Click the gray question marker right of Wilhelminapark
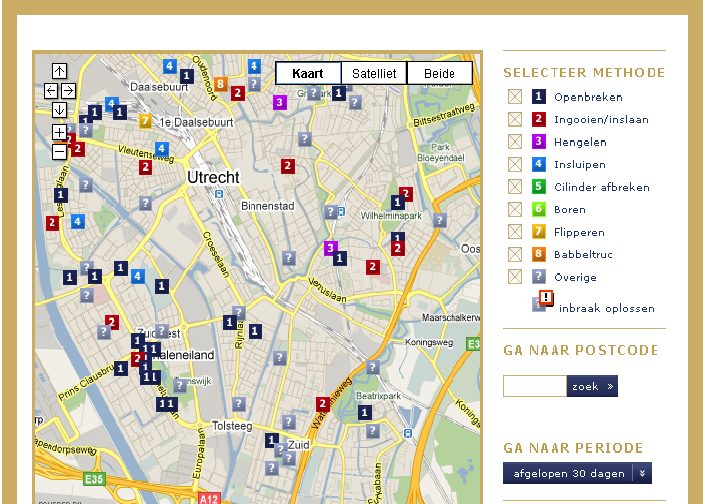 pos(440,220)
